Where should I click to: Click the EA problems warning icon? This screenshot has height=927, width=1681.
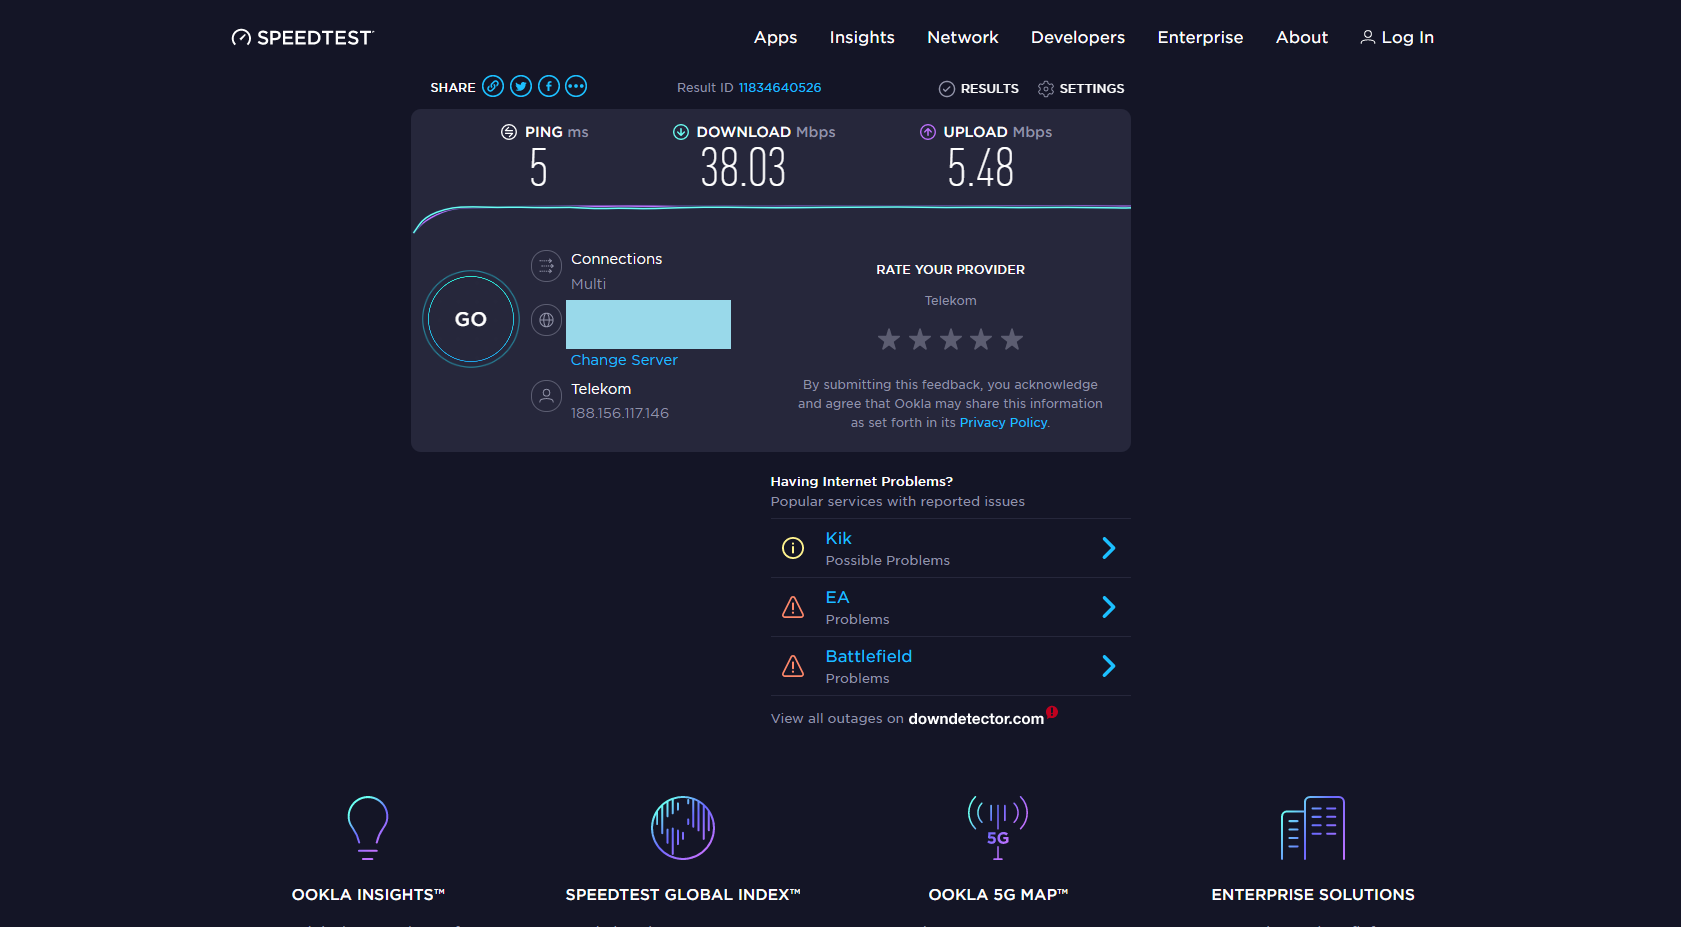click(x=793, y=607)
